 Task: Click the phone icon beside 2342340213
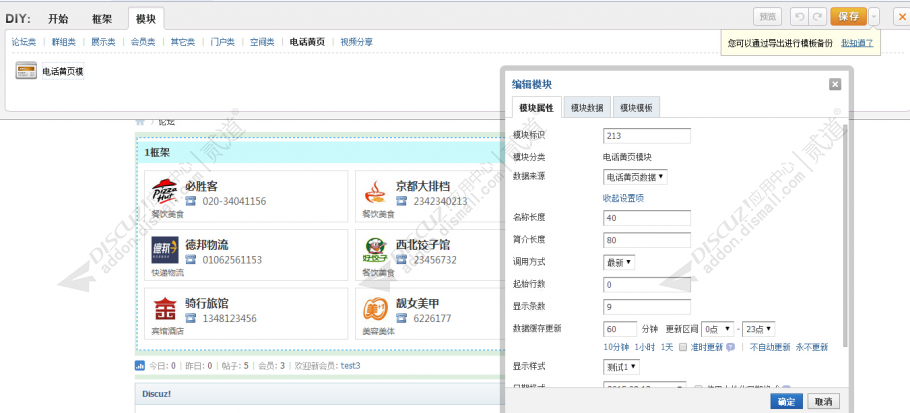coord(402,201)
